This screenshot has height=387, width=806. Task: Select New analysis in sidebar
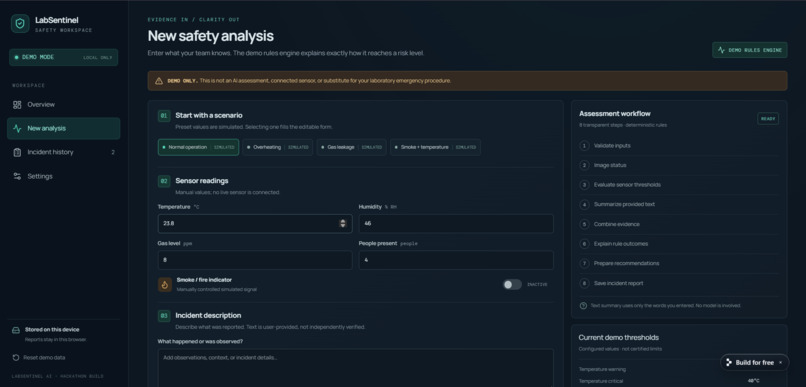[64, 128]
